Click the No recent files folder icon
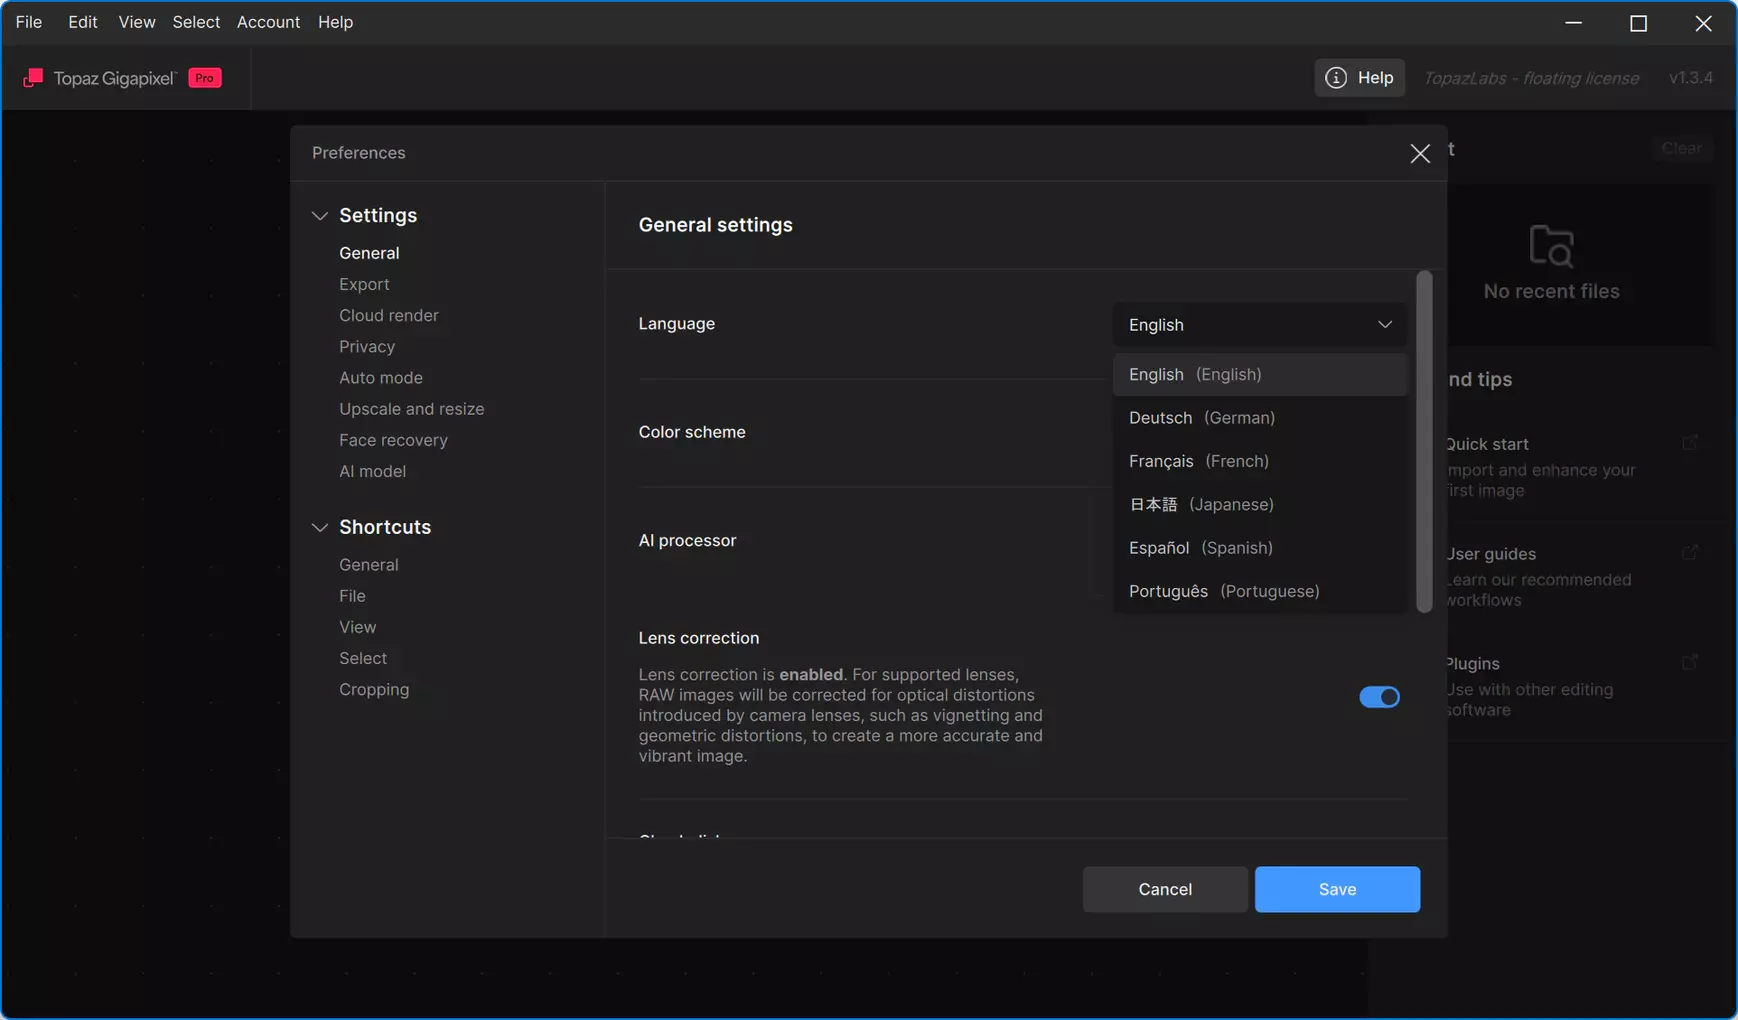The width and height of the screenshot is (1738, 1020). [1551, 246]
